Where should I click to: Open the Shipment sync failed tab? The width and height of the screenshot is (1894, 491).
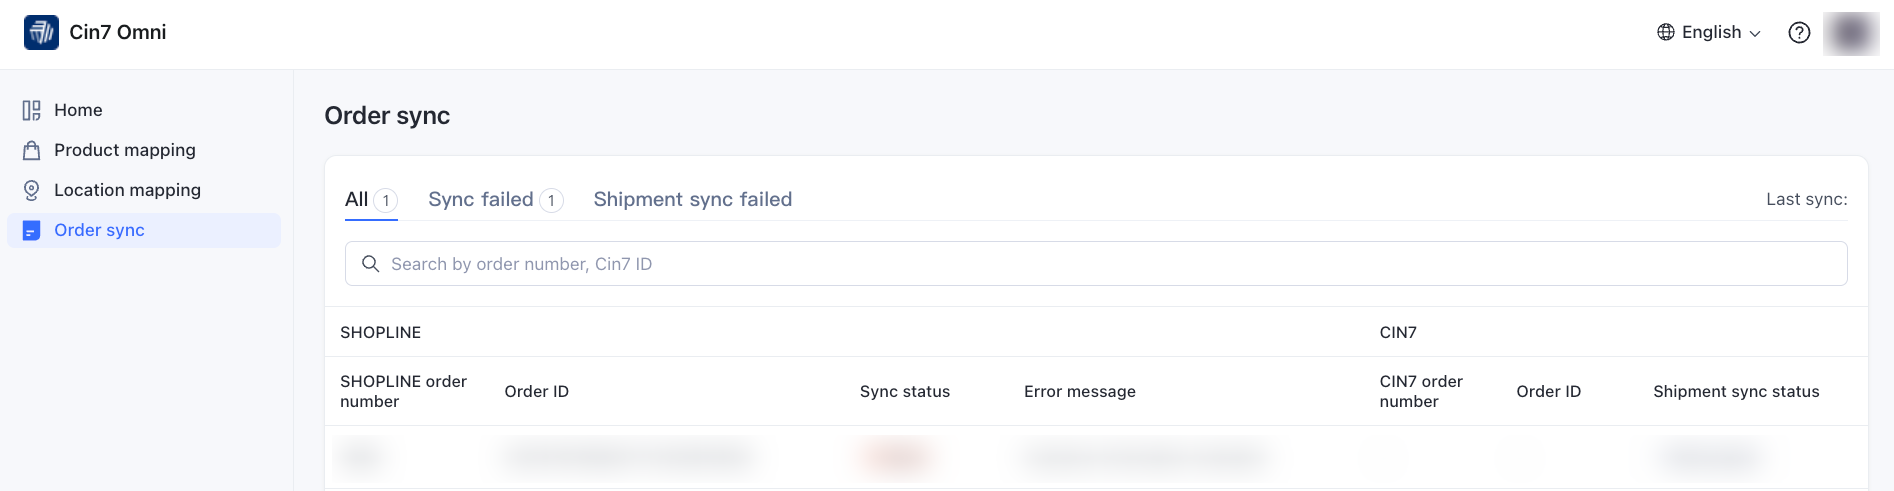pyautogui.click(x=692, y=199)
